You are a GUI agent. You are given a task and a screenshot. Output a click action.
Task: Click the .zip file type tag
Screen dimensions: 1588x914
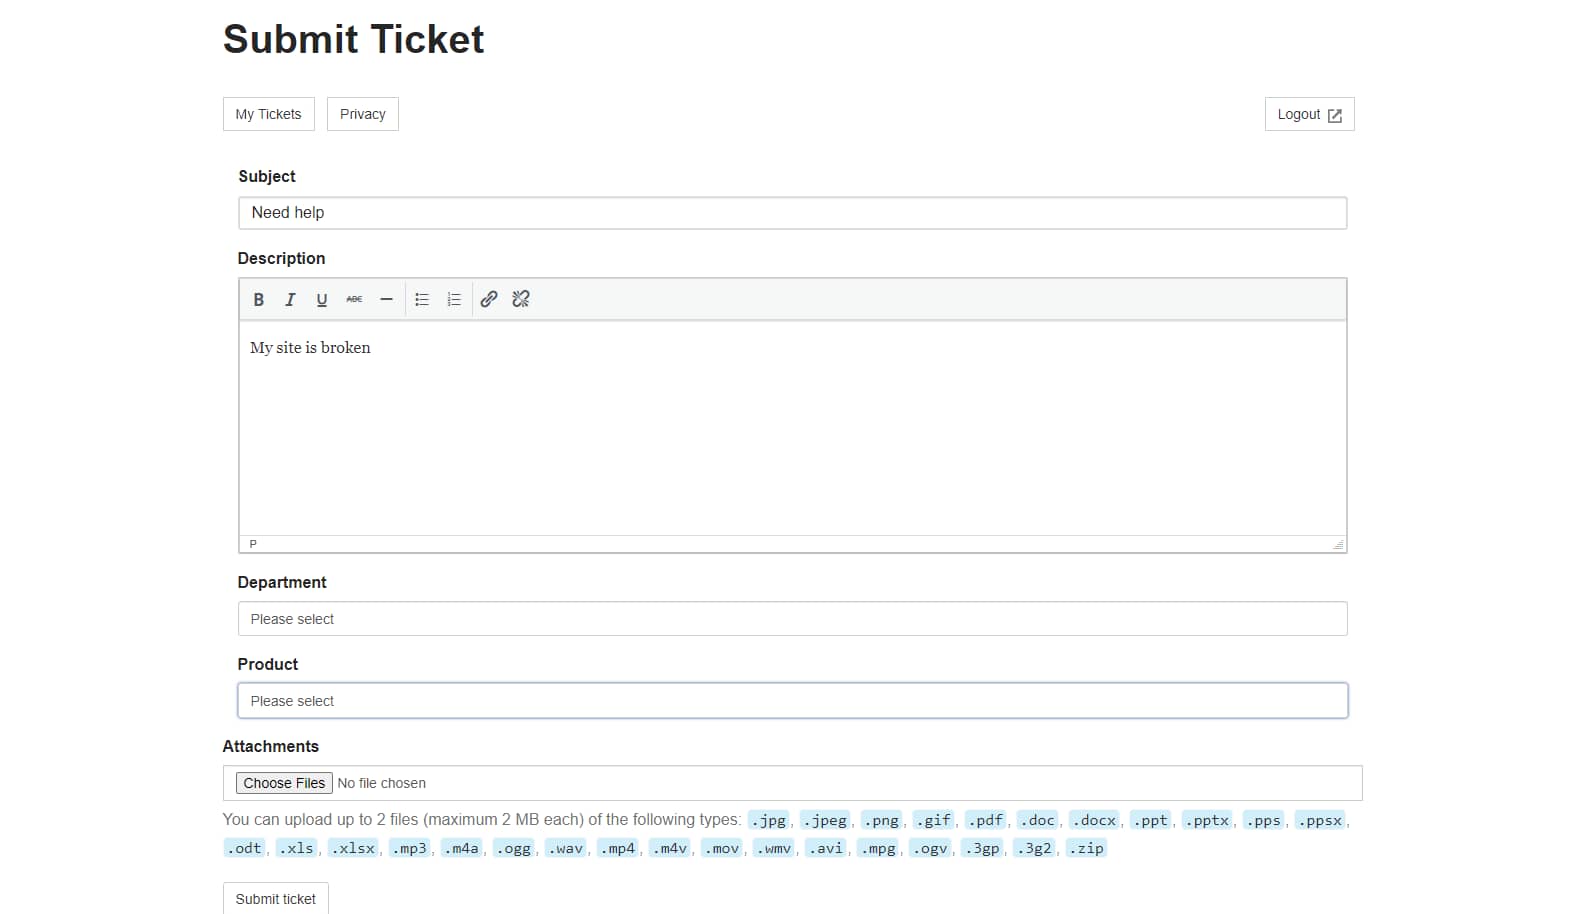coord(1086,848)
